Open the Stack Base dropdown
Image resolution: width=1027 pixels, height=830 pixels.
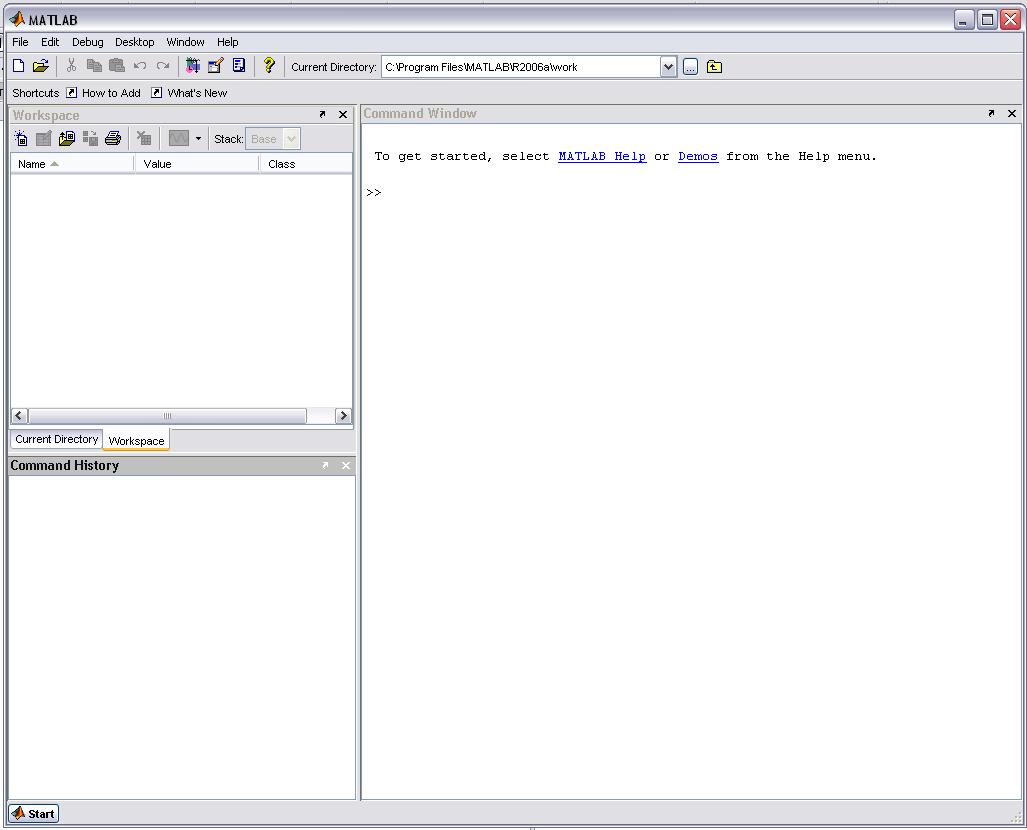273,139
